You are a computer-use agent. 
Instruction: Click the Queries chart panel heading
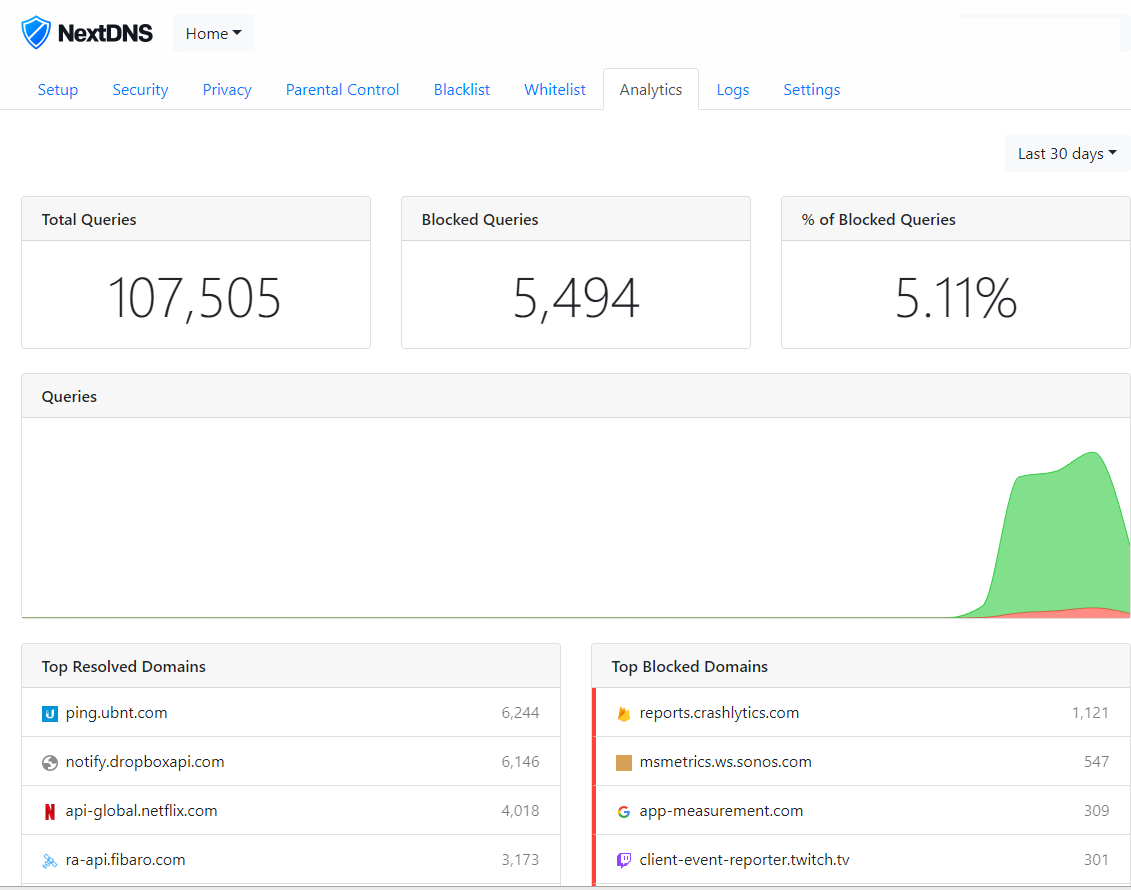69,396
